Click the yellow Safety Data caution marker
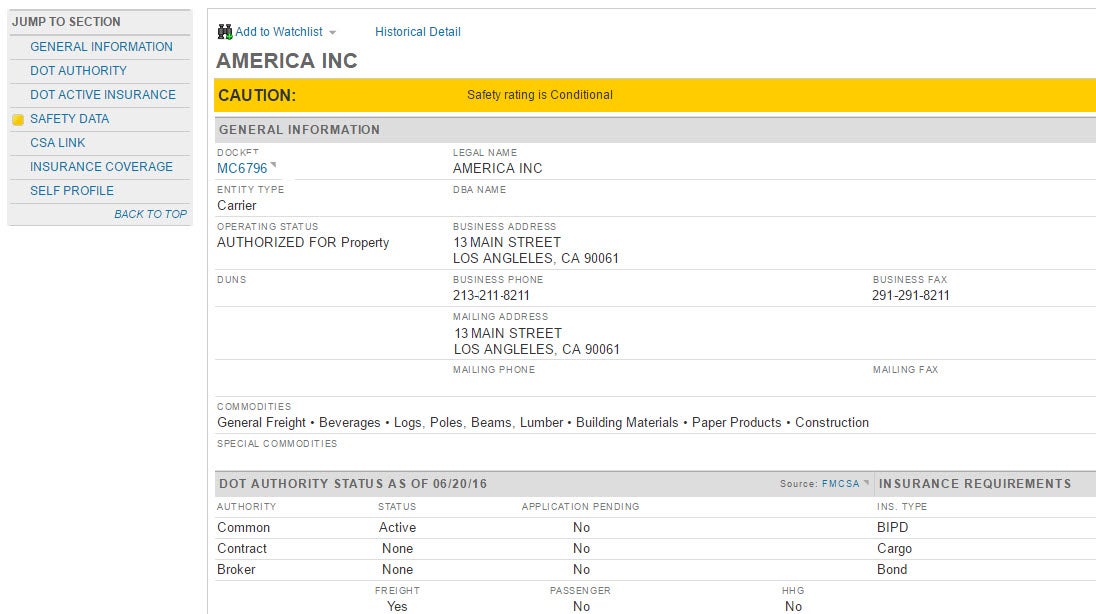1096x614 pixels. pos(18,120)
